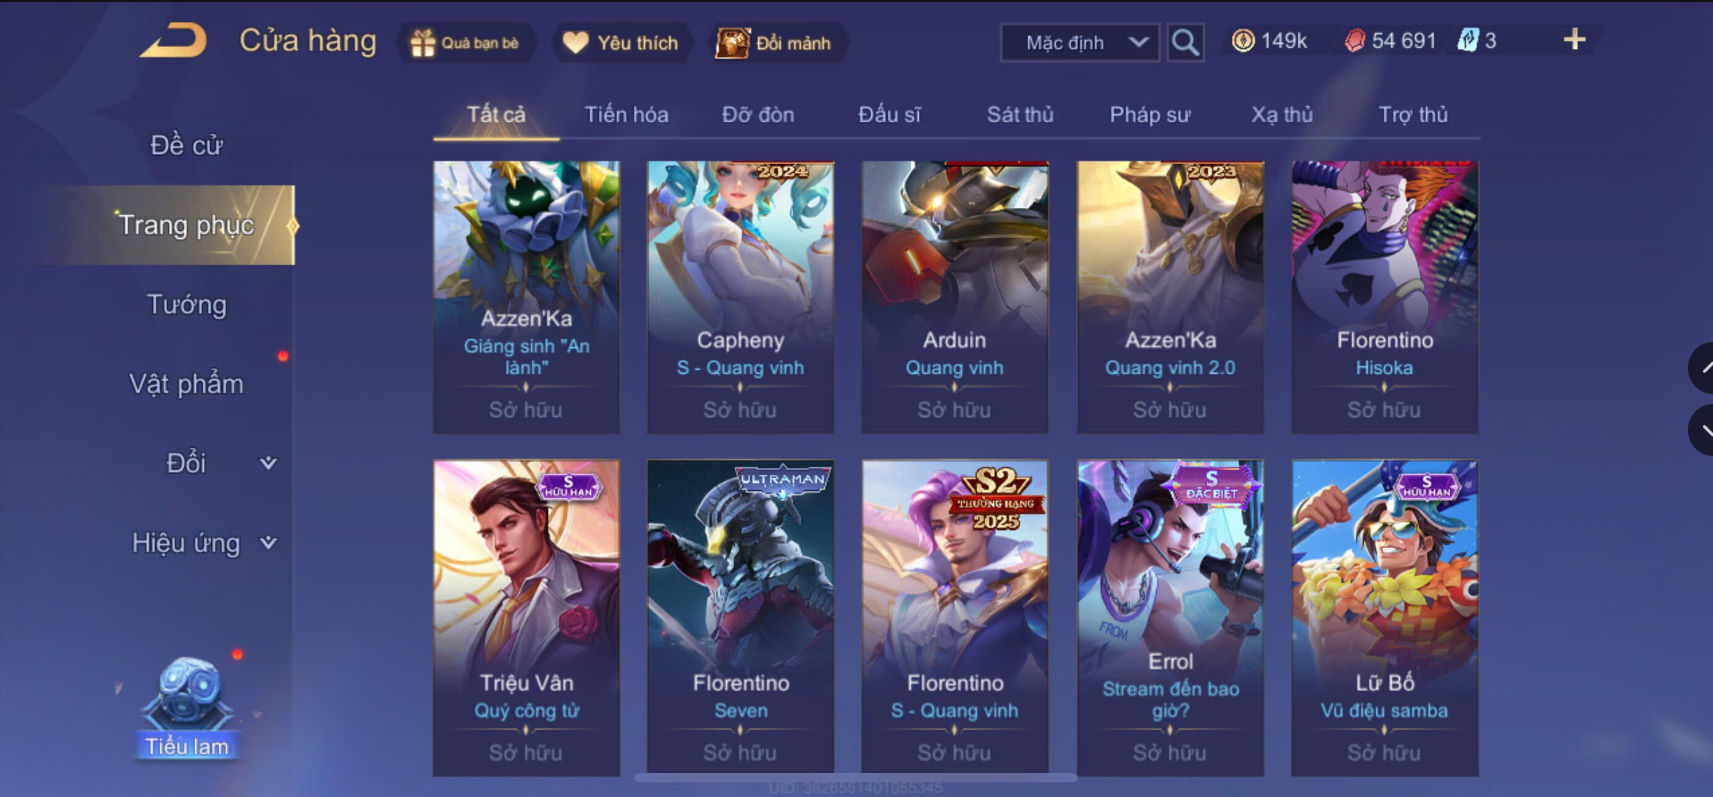This screenshot has height=797, width=1713.
Task: Tap the back arrow icon
Action: (x=174, y=41)
